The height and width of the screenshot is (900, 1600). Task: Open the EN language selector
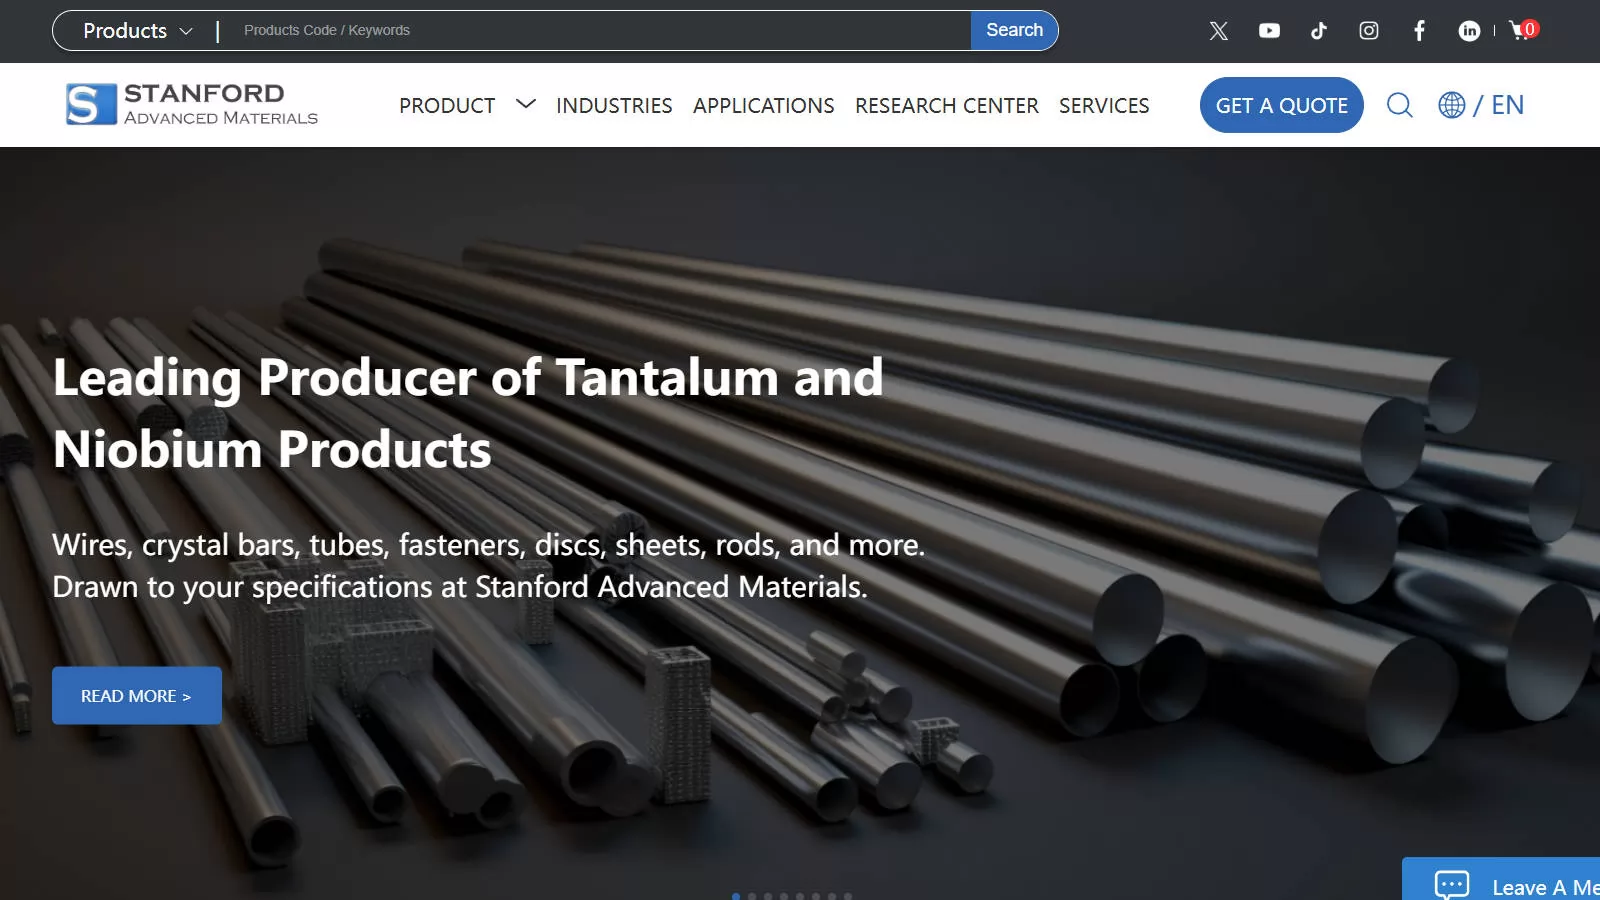pyautogui.click(x=1481, y=105)
